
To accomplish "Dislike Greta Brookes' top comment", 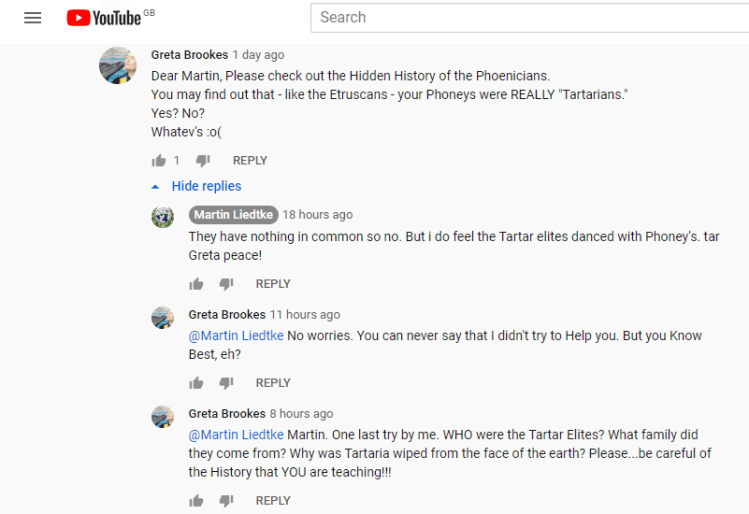I will (203, 160).
